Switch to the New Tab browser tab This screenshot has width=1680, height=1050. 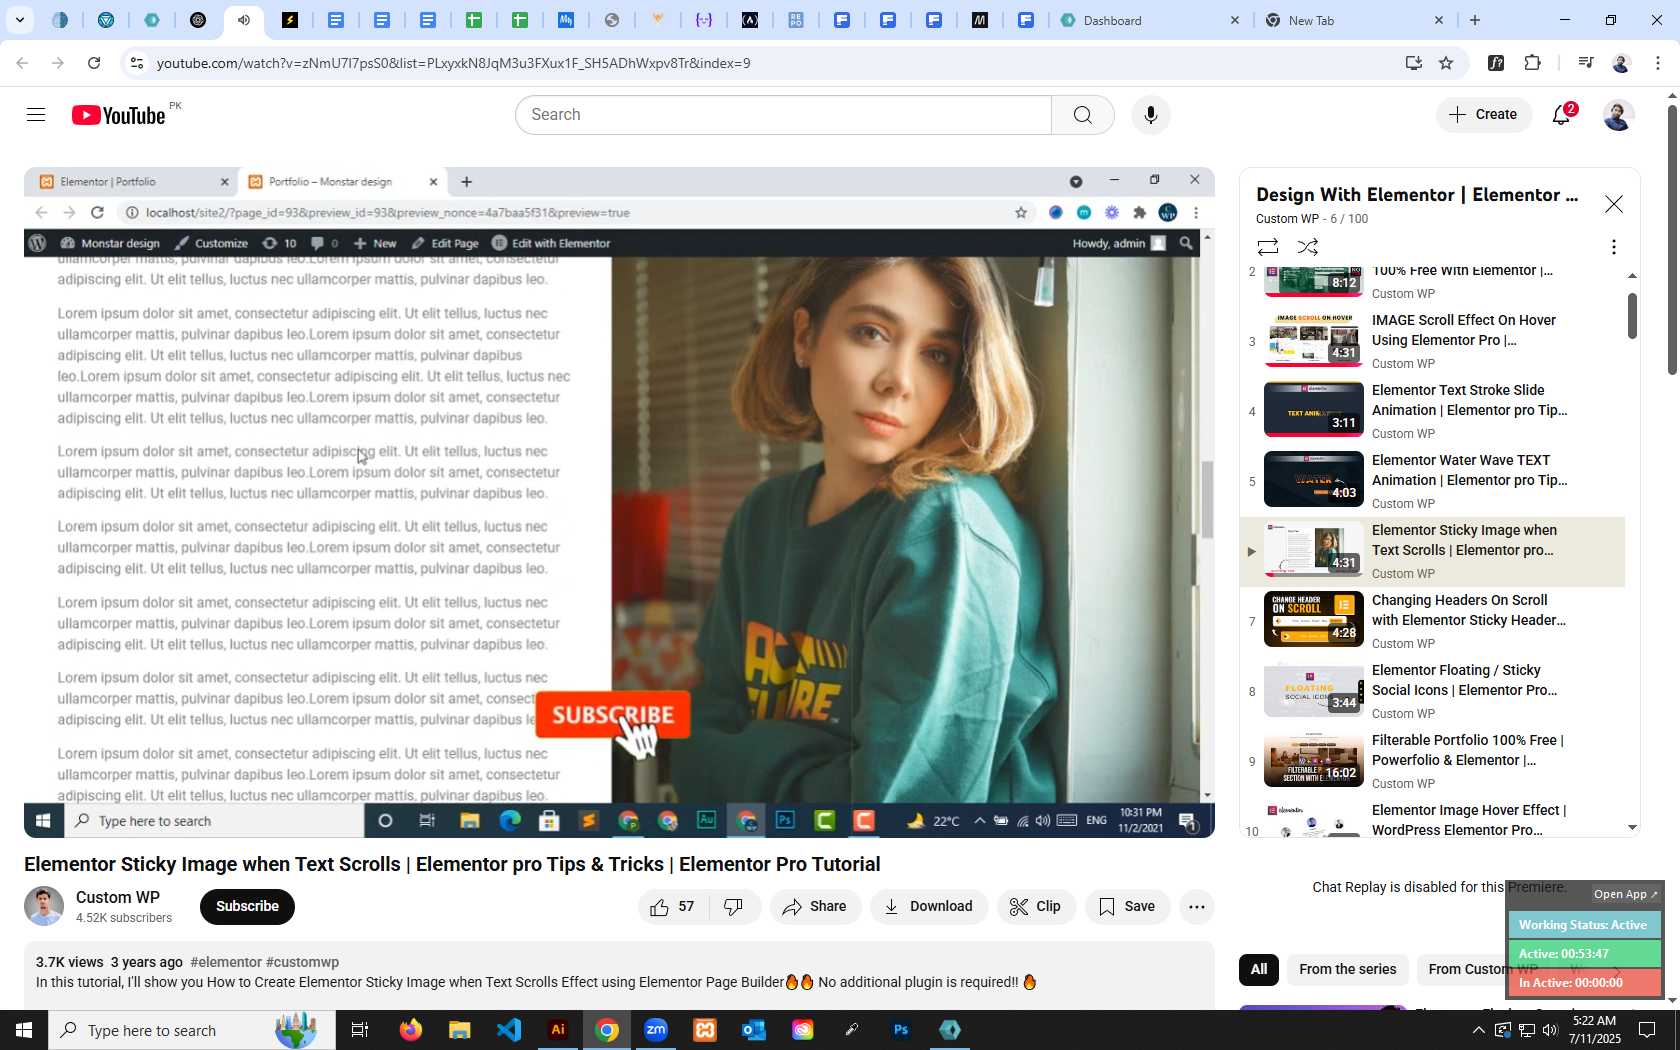[x=1355, y=20]
